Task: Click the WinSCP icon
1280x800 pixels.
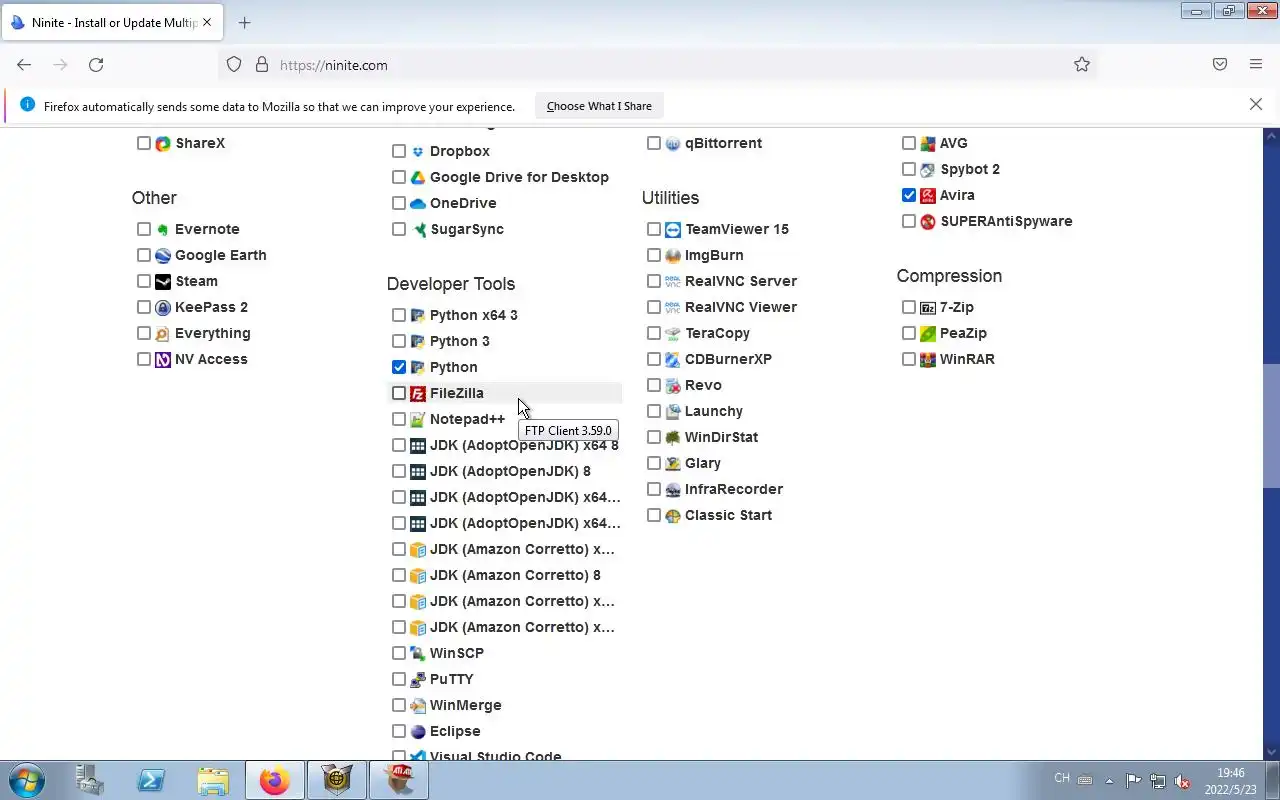Action: coord(418,653)
